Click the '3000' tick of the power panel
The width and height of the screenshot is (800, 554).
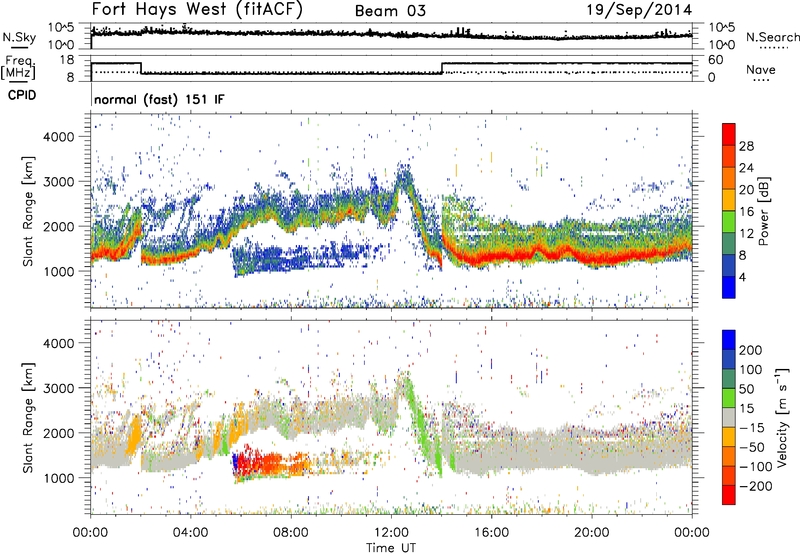[58, 182]
